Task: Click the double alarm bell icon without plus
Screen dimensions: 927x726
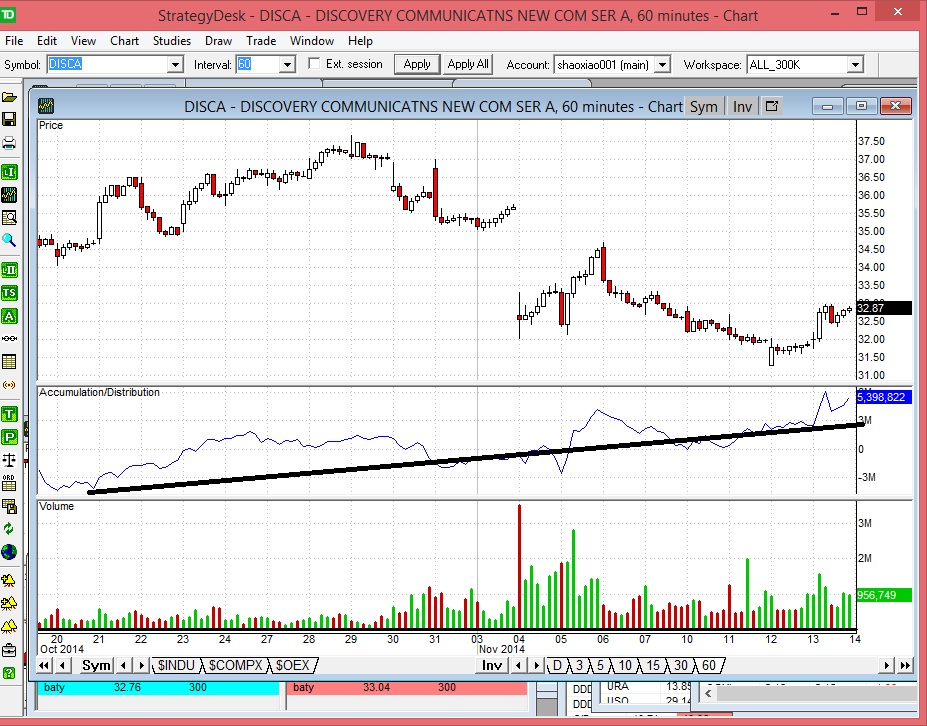Action: coord(9,627)
